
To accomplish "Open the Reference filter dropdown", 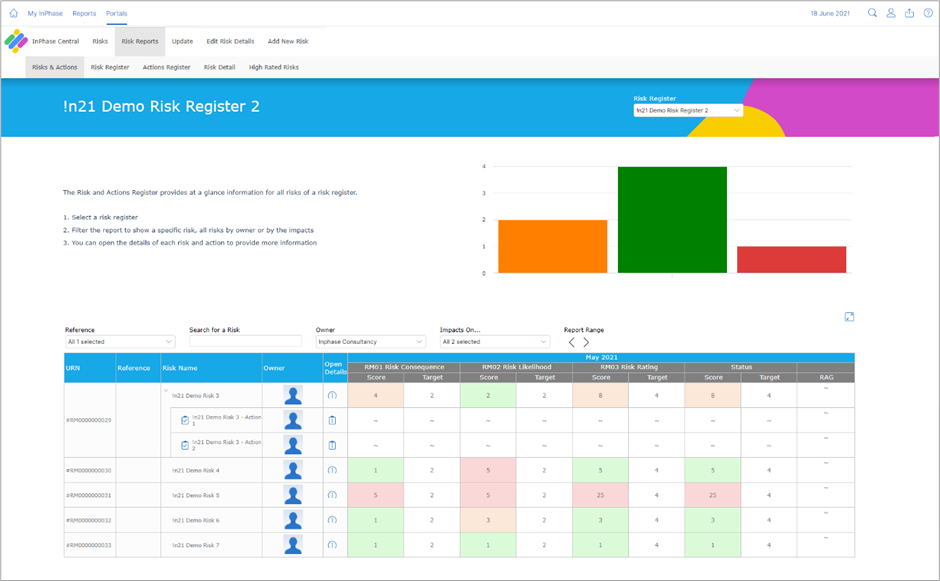I will (x=120, y=342).
